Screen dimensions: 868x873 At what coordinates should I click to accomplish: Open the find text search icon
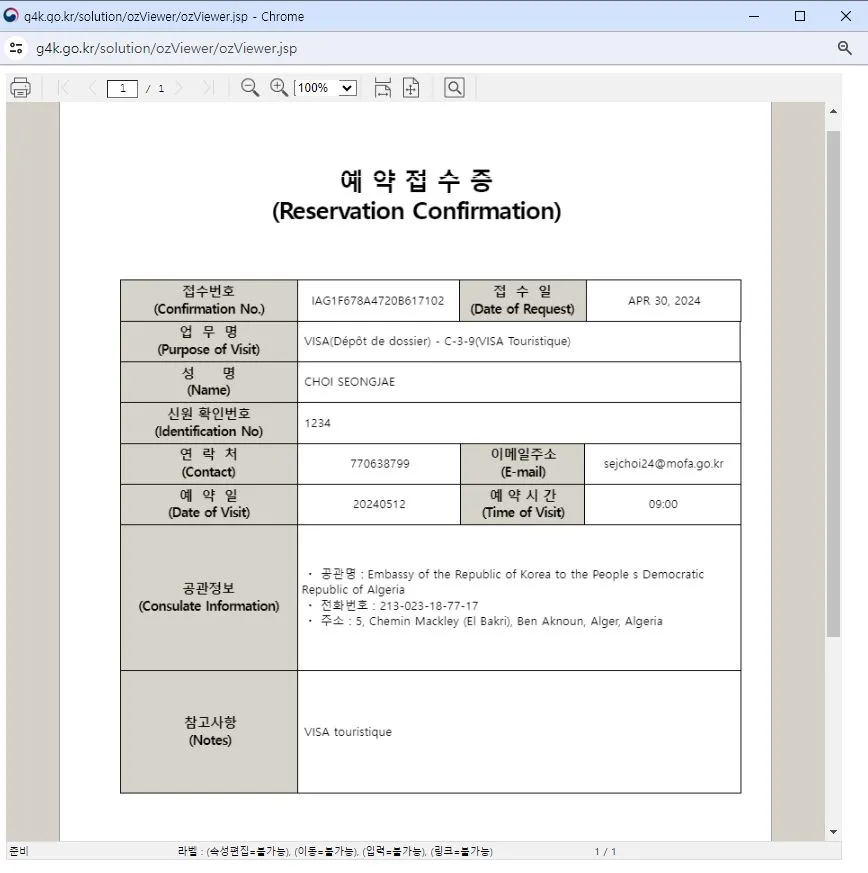(454, 88)
